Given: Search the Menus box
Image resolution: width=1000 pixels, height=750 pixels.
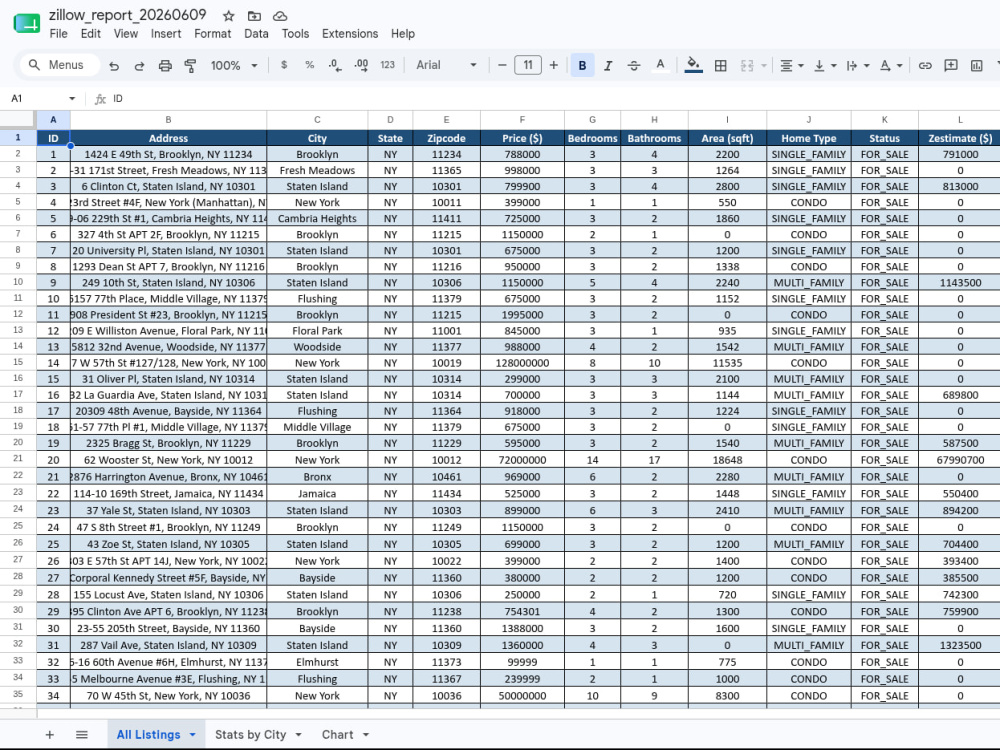Looking at the screenshot, I should (x=60, y=65).
